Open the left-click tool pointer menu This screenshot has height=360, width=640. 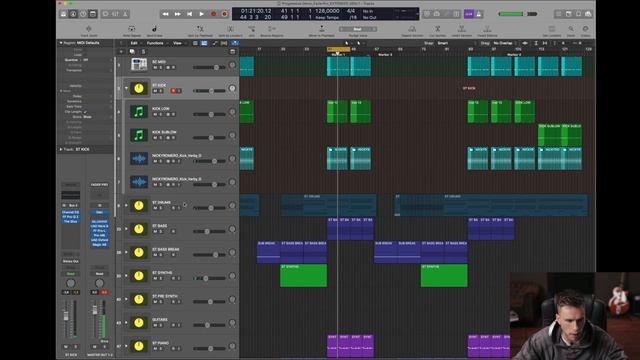[347, 43]
